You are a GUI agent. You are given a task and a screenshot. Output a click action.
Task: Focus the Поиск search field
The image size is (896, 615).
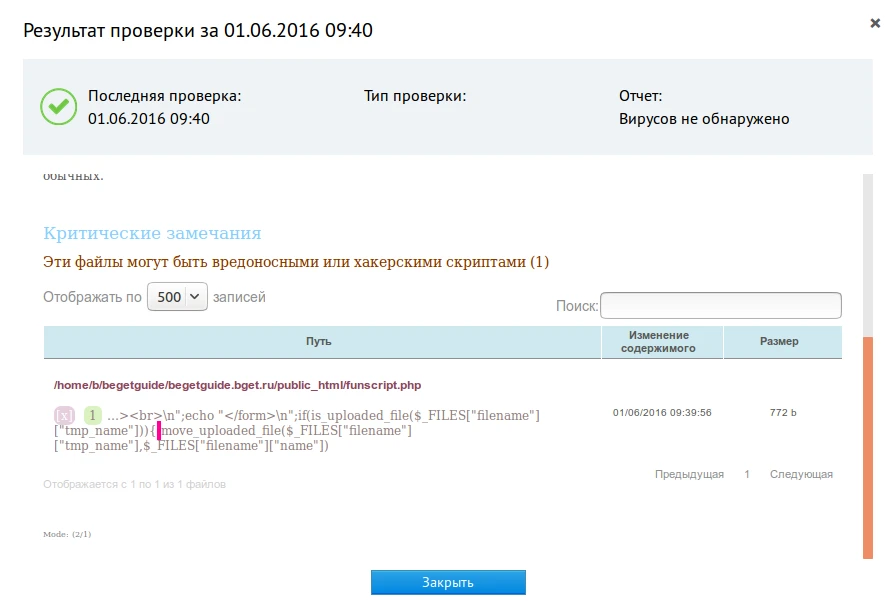[x=720, y=305]
